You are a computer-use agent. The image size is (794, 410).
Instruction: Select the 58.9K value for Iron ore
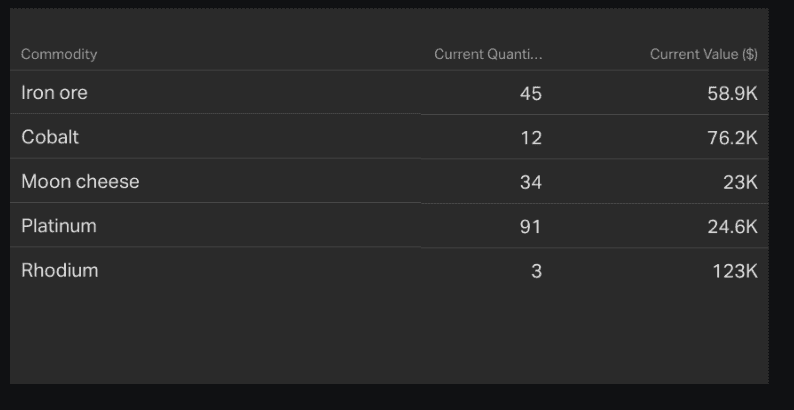tap(732, 93)
